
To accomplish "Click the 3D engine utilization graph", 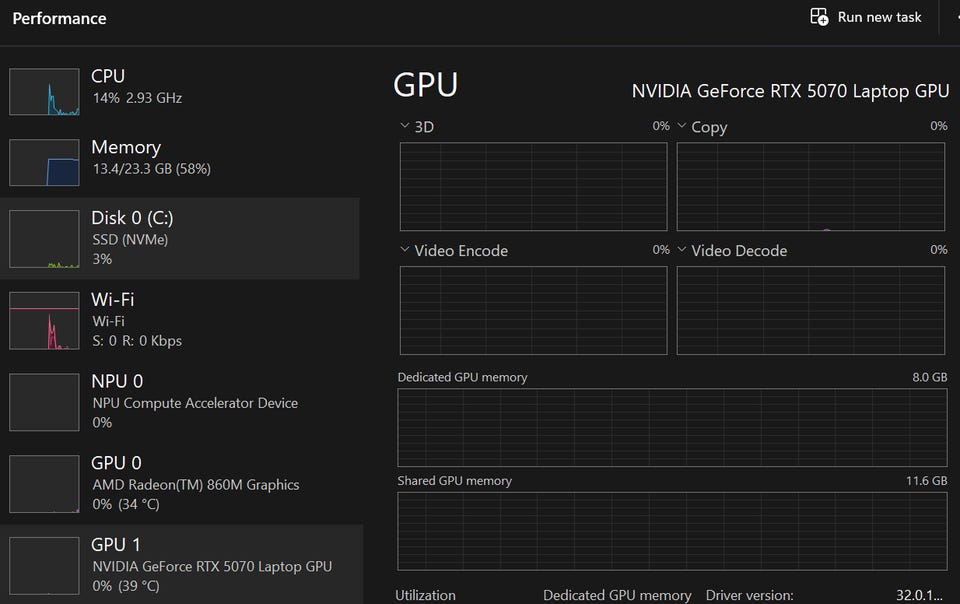I will point(533,187).
